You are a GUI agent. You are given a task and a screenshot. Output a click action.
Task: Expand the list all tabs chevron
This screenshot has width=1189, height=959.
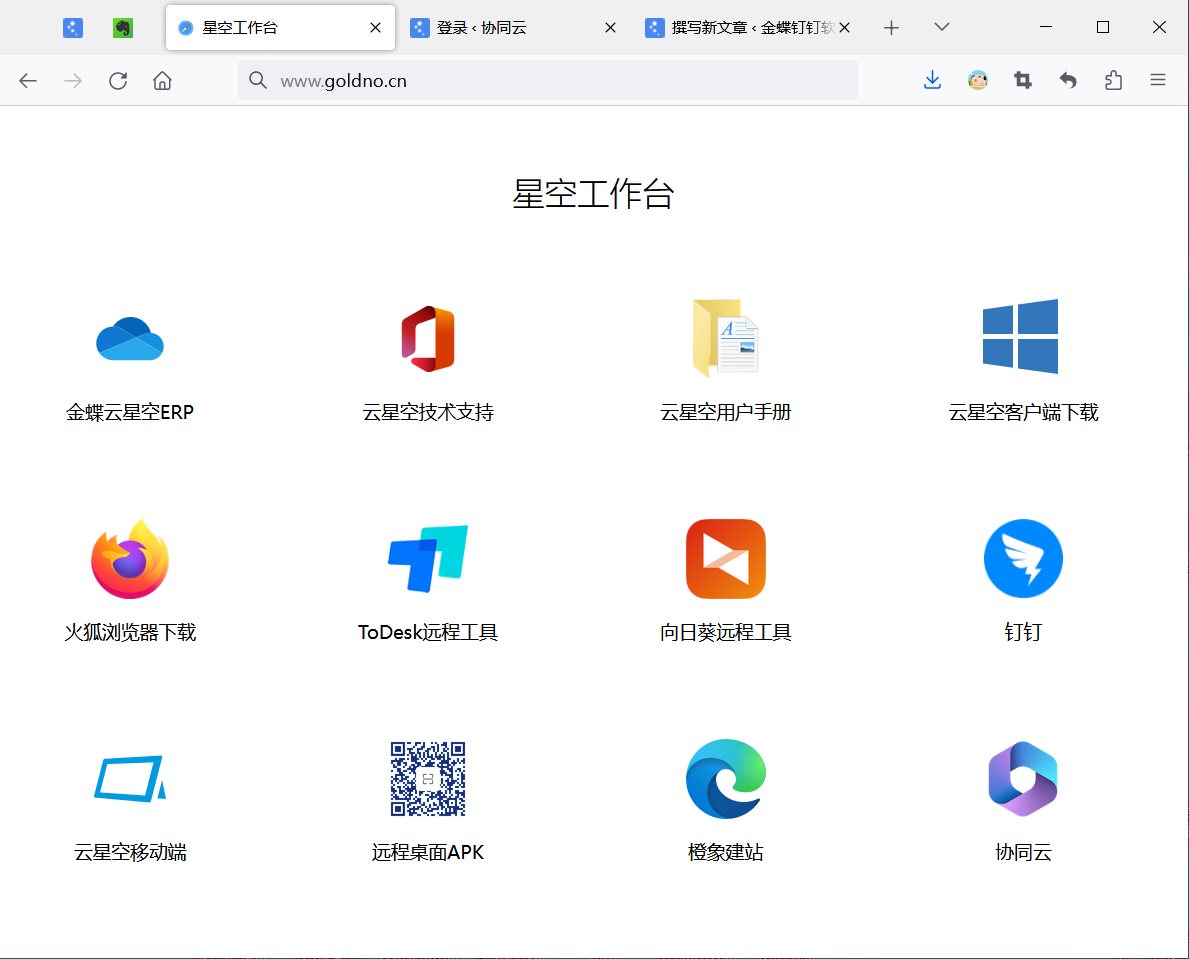942,27
